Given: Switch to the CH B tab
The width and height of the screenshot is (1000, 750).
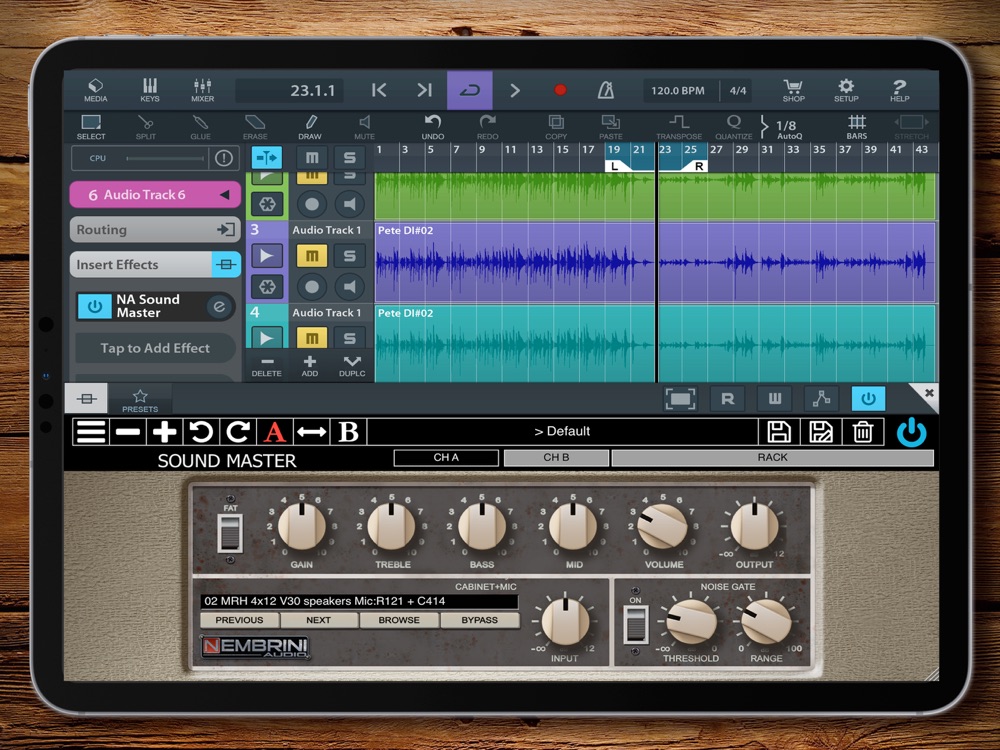Looking at the screenshot, I should pyautogui.click(x=556, y=457).
